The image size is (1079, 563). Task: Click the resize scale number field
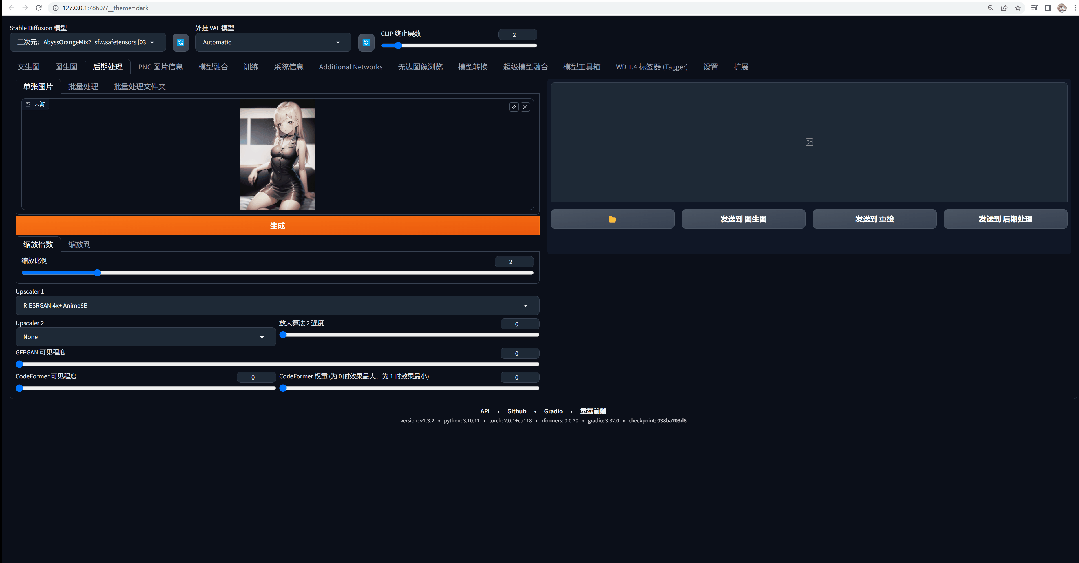click(x=514, y=262)
